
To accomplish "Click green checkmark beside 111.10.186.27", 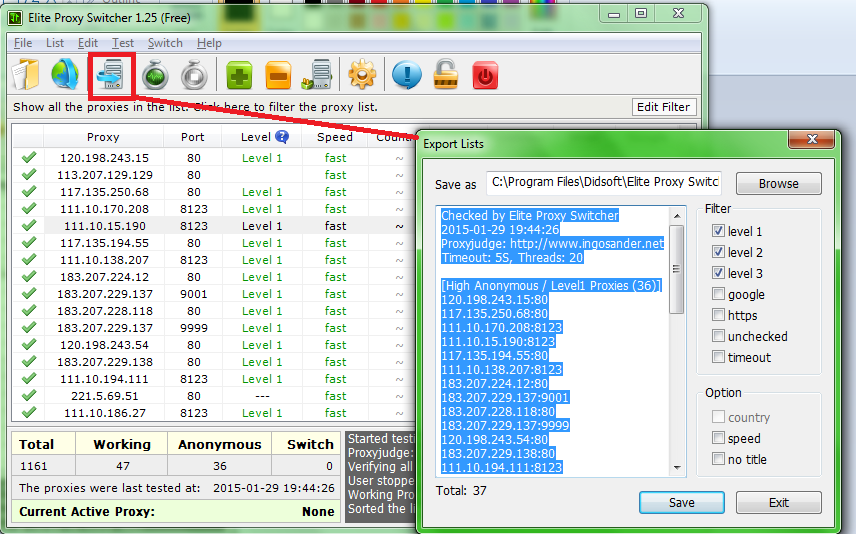I will [28, 413].
